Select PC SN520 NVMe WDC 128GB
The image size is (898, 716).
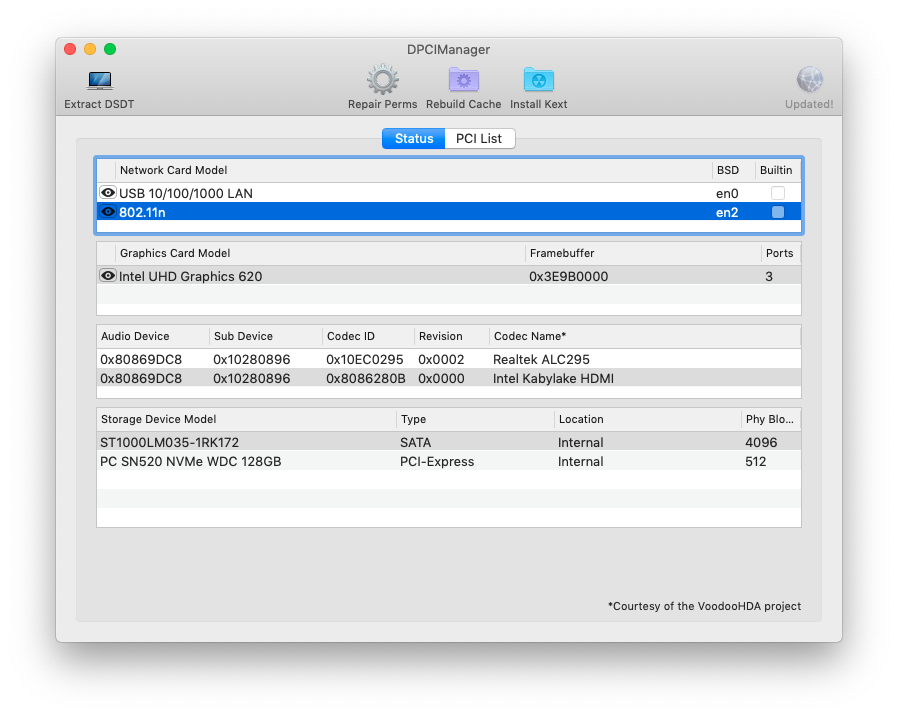coord(190,462)
